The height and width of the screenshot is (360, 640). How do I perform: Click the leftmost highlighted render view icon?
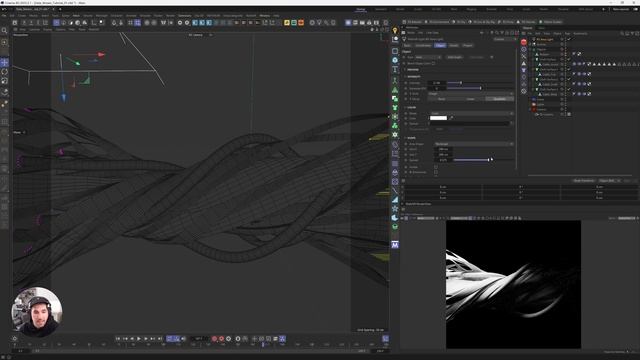348,22
